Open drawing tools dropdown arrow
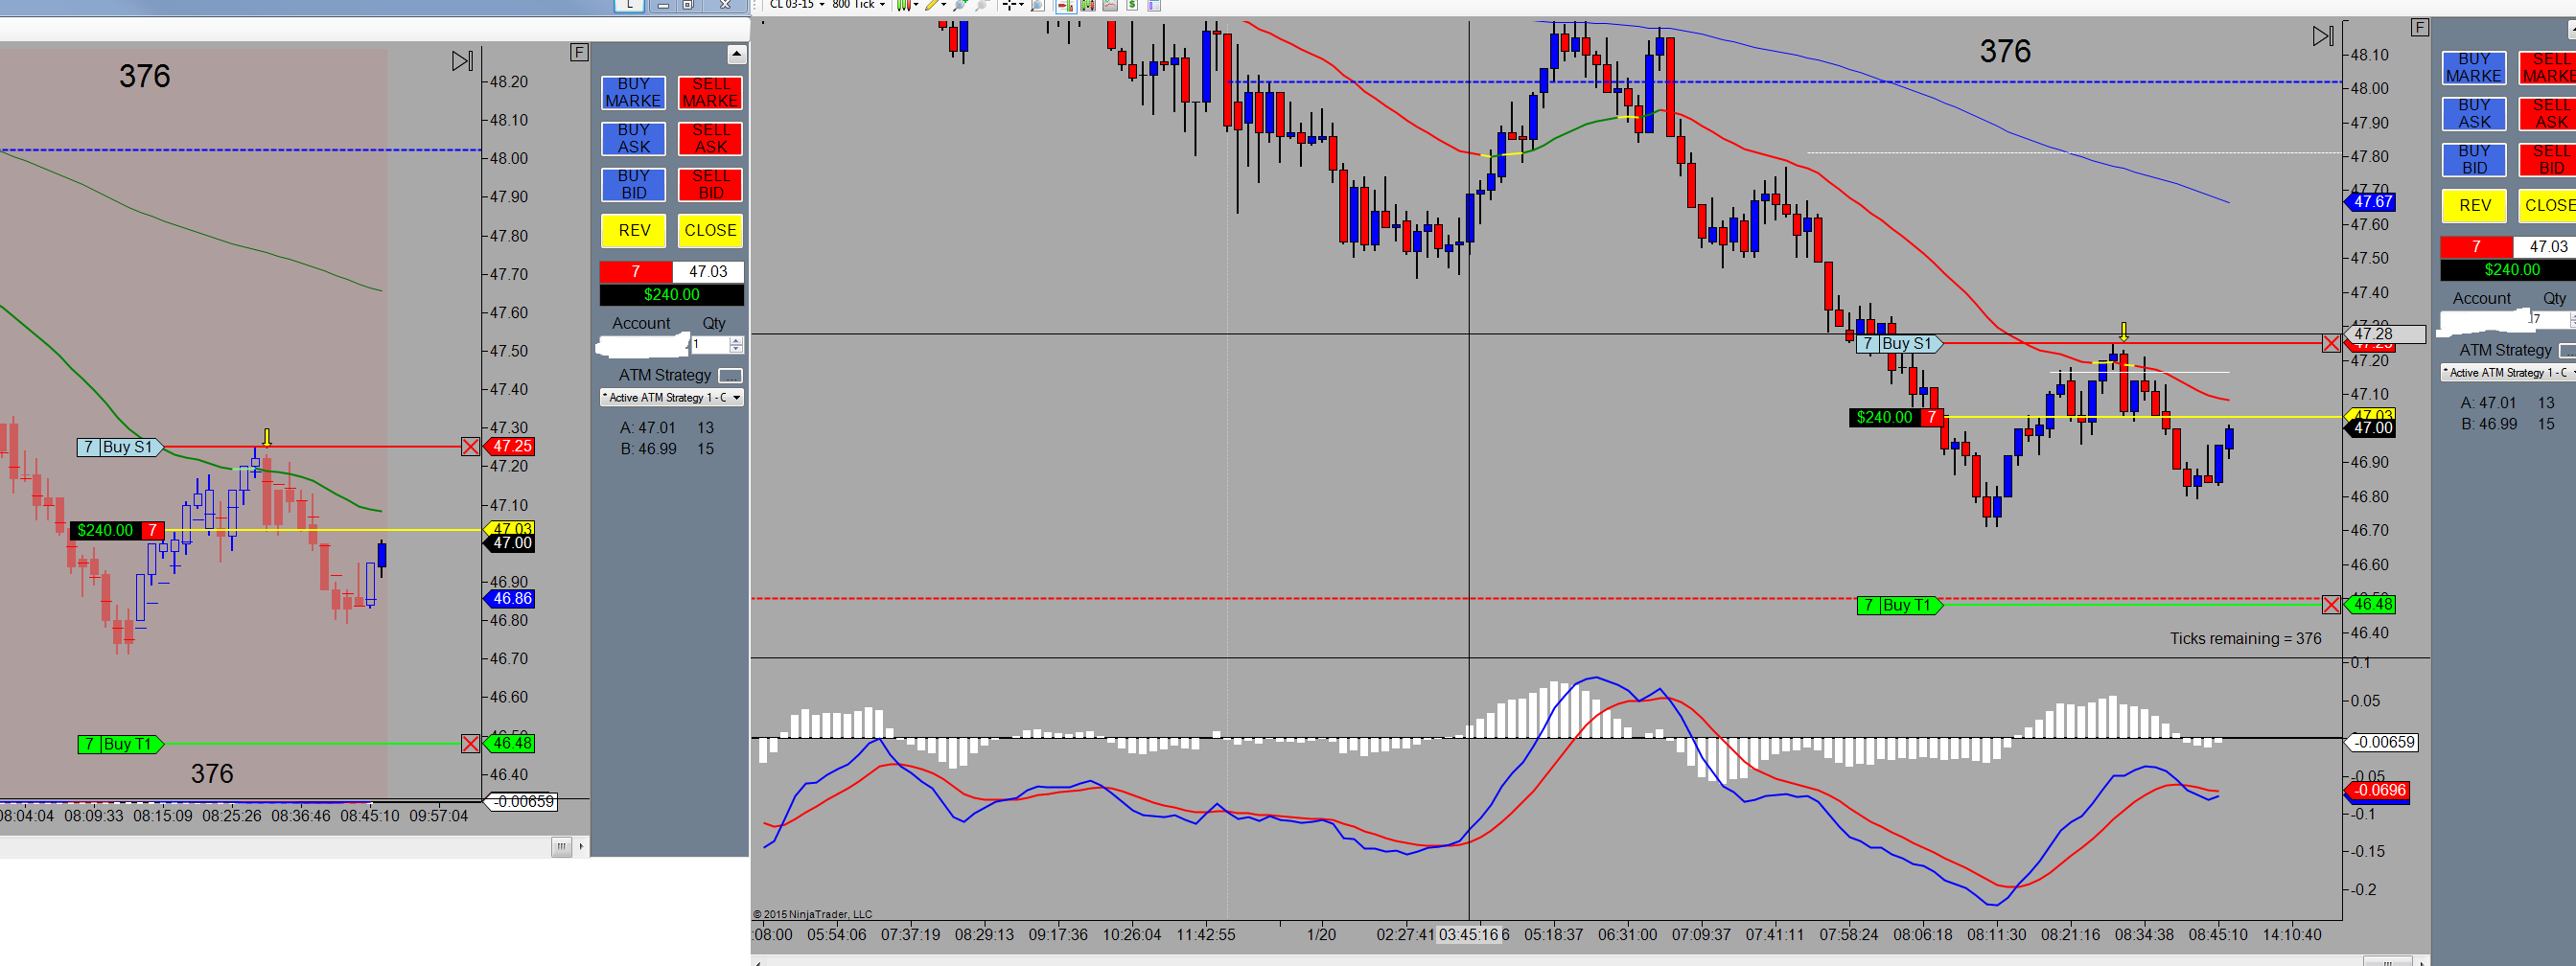This screenshot has width=2576, height=966. [x=944, y=4]
